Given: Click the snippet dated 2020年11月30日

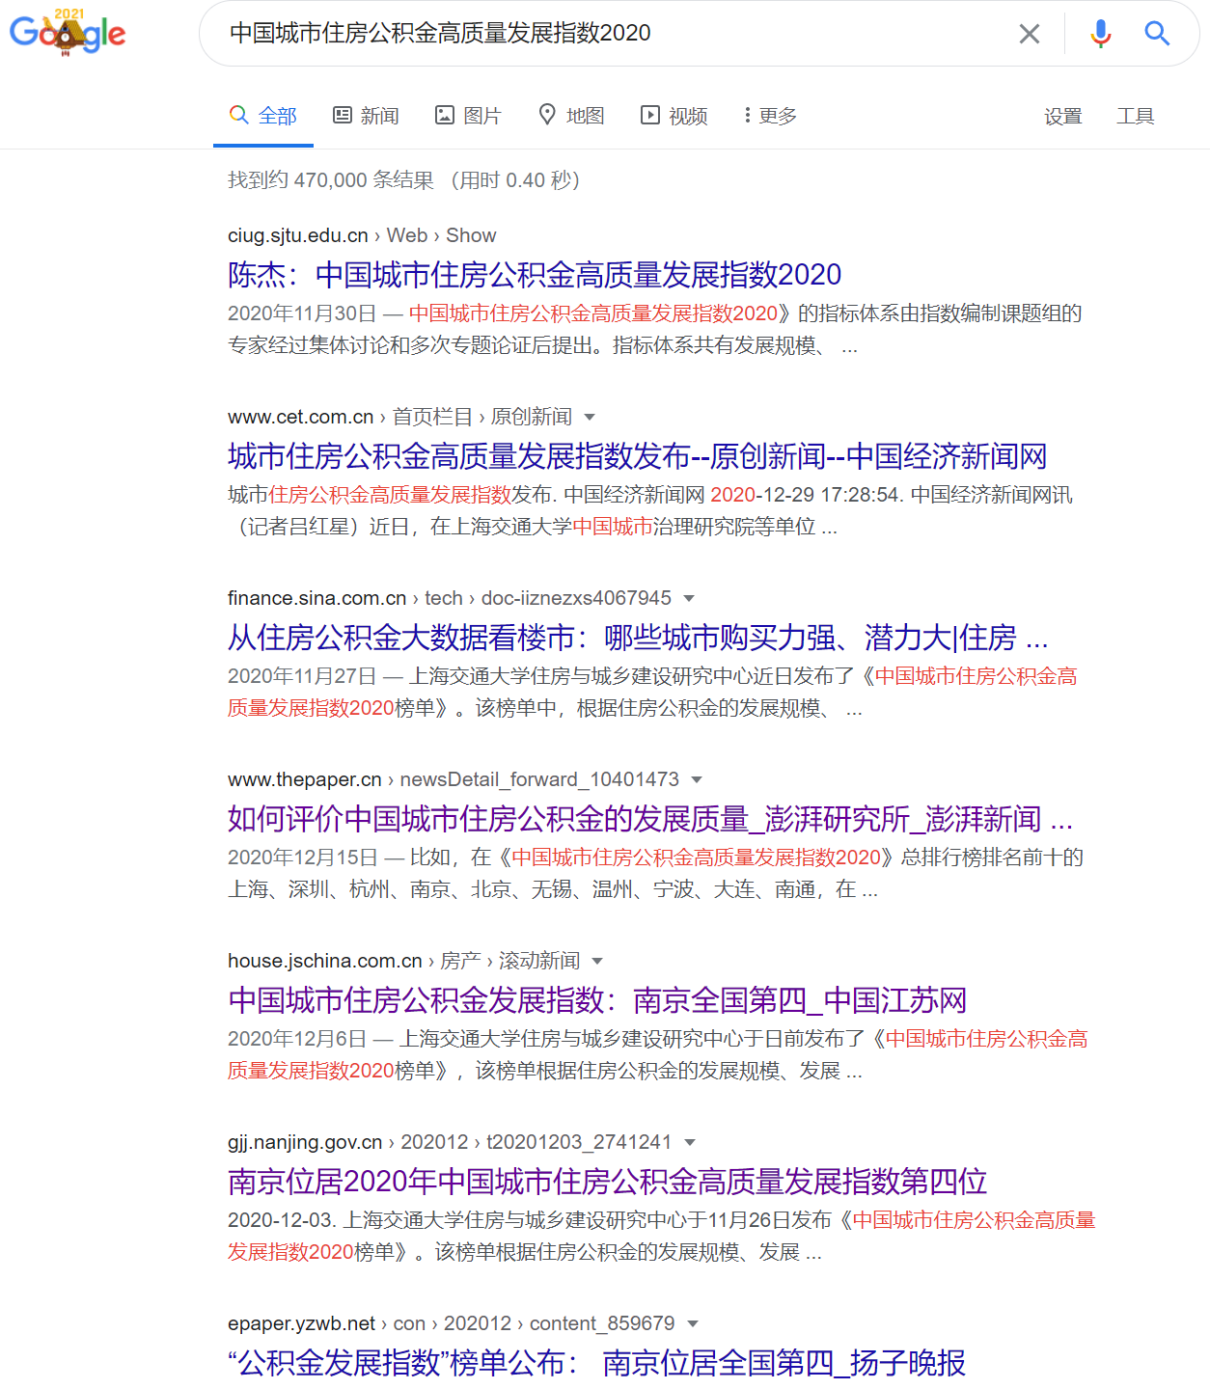Looking at the screenshot, I should click(x=655, y=330).
